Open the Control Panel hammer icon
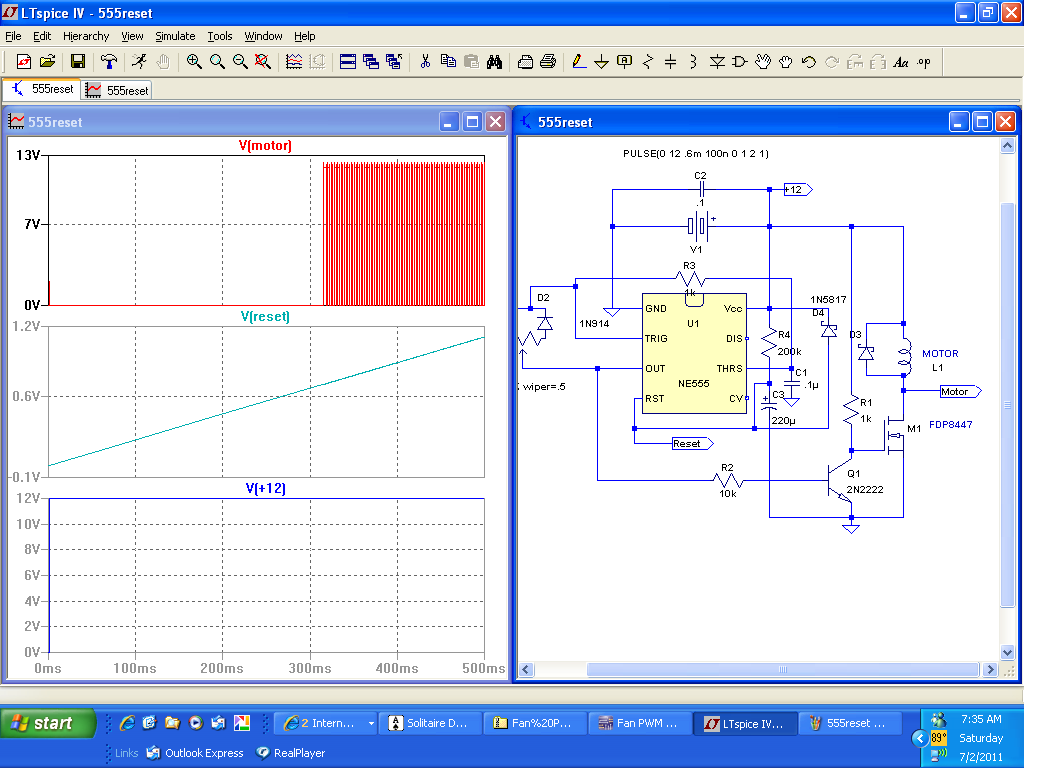 pyautogui.click(x=109, y=62)
